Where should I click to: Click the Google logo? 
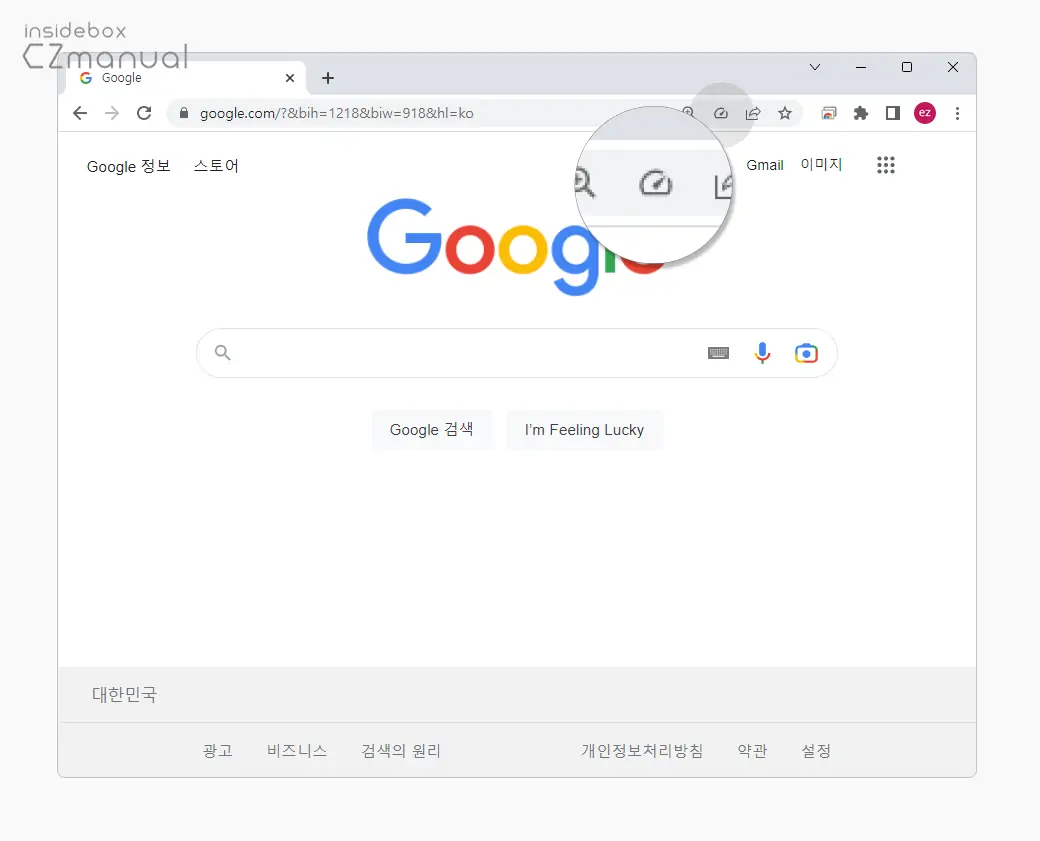pyautogui.click(x=516, y=246)
